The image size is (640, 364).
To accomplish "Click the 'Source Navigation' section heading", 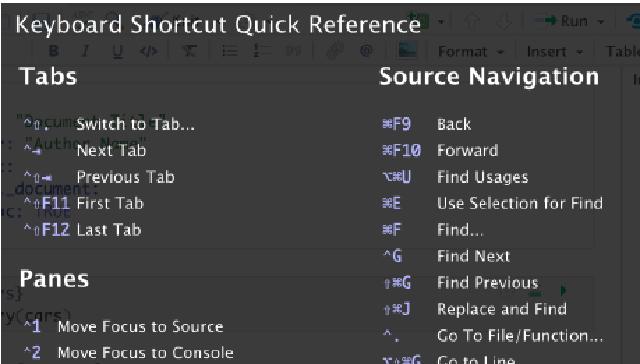I will tap(489, 76).
